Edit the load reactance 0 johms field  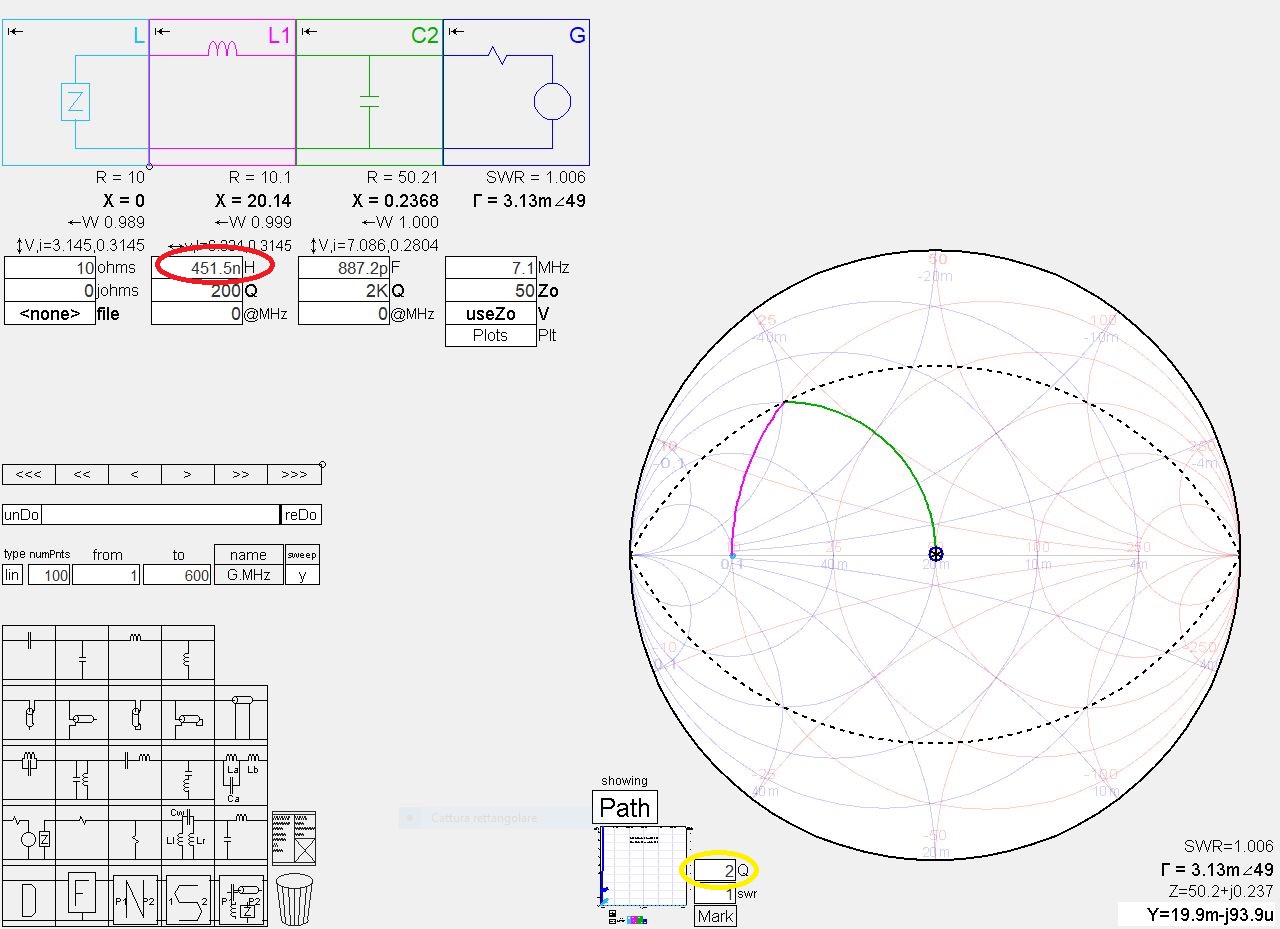pyautogui.click(x=50, y=291)
